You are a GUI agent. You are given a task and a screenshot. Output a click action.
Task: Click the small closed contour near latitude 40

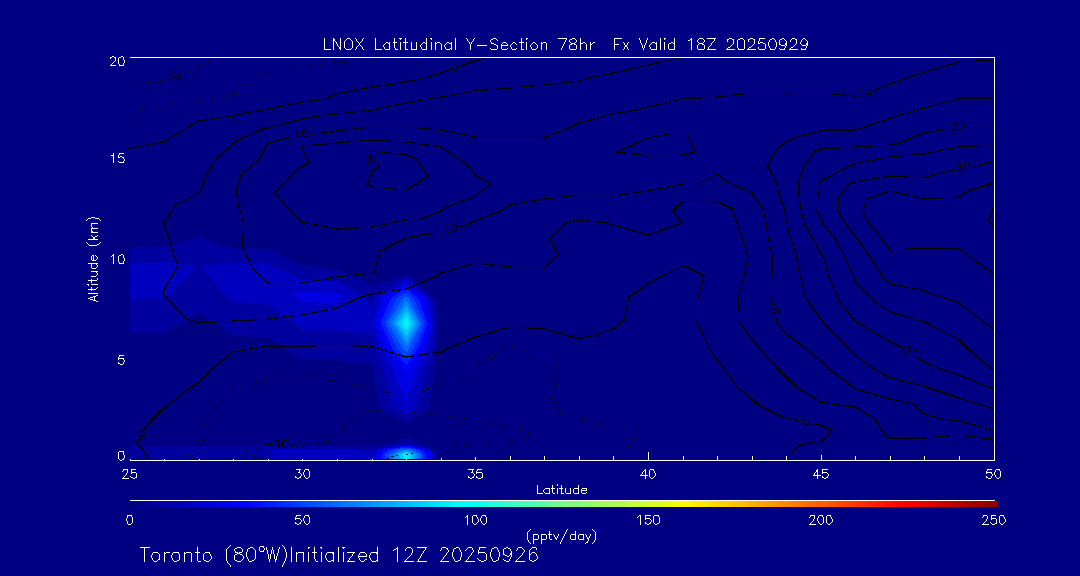[657, 145]
